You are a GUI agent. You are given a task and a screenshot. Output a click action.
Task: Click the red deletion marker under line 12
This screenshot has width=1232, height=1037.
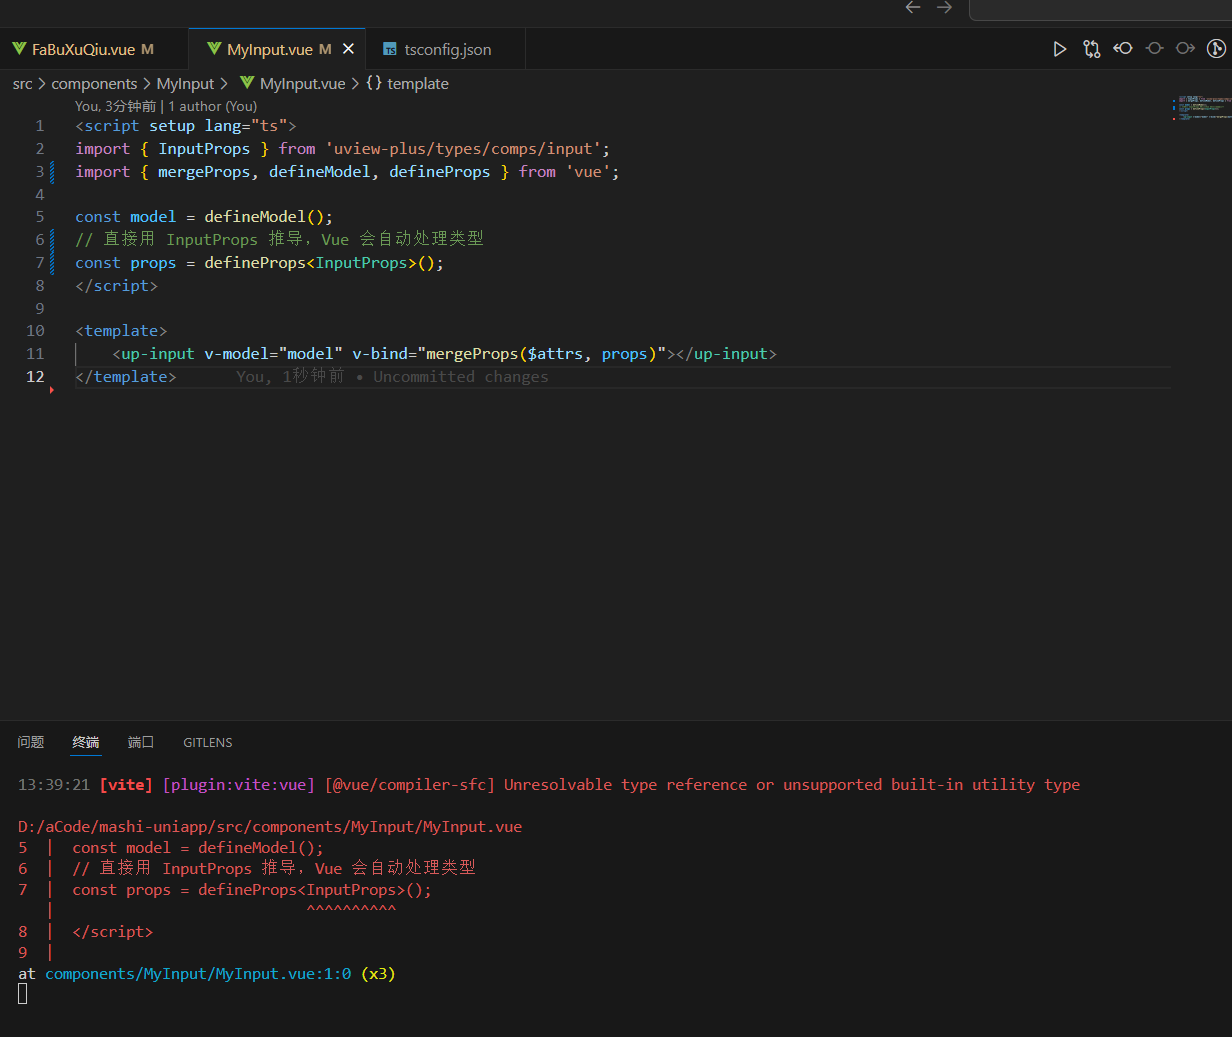click(x=51, y=390)
